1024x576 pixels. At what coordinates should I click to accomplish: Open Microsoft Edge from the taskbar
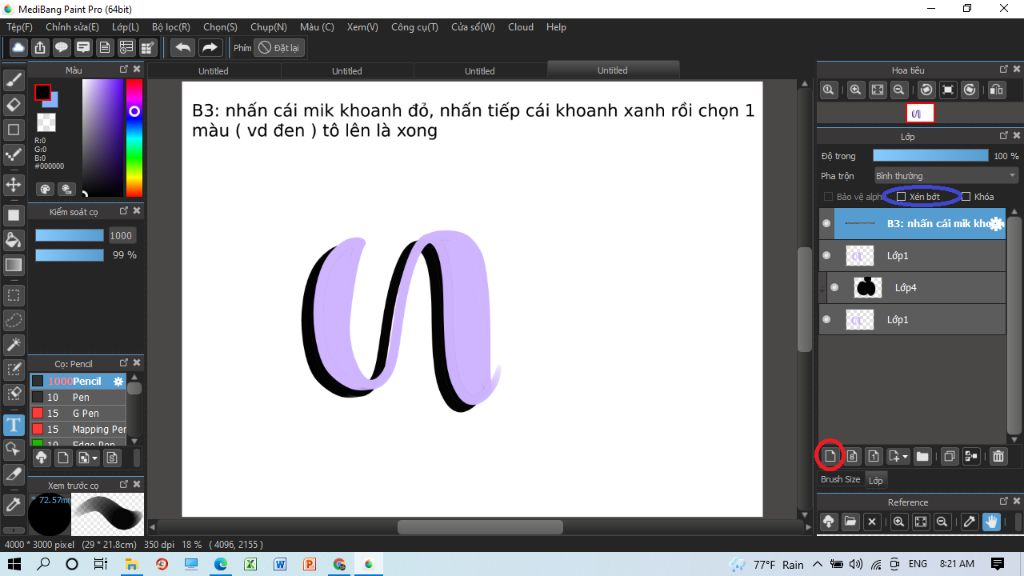click(x=221, y=564)
